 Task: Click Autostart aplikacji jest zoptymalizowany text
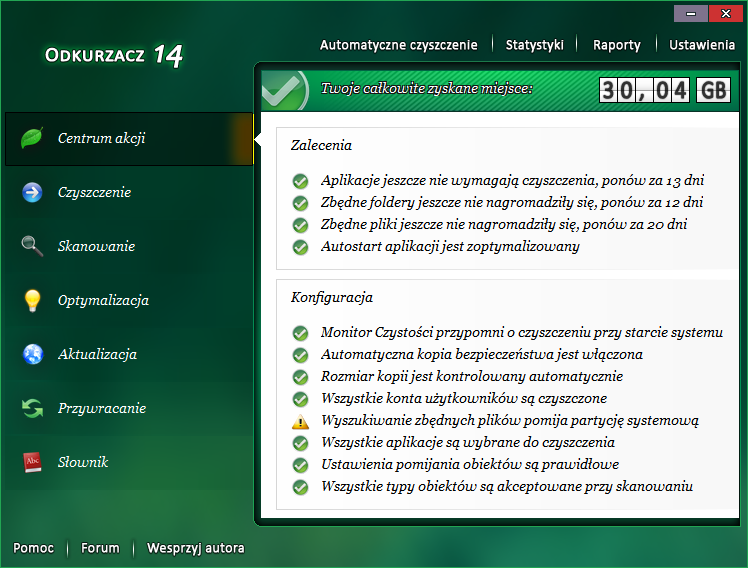pyautogui.click(x=450, y=247)
